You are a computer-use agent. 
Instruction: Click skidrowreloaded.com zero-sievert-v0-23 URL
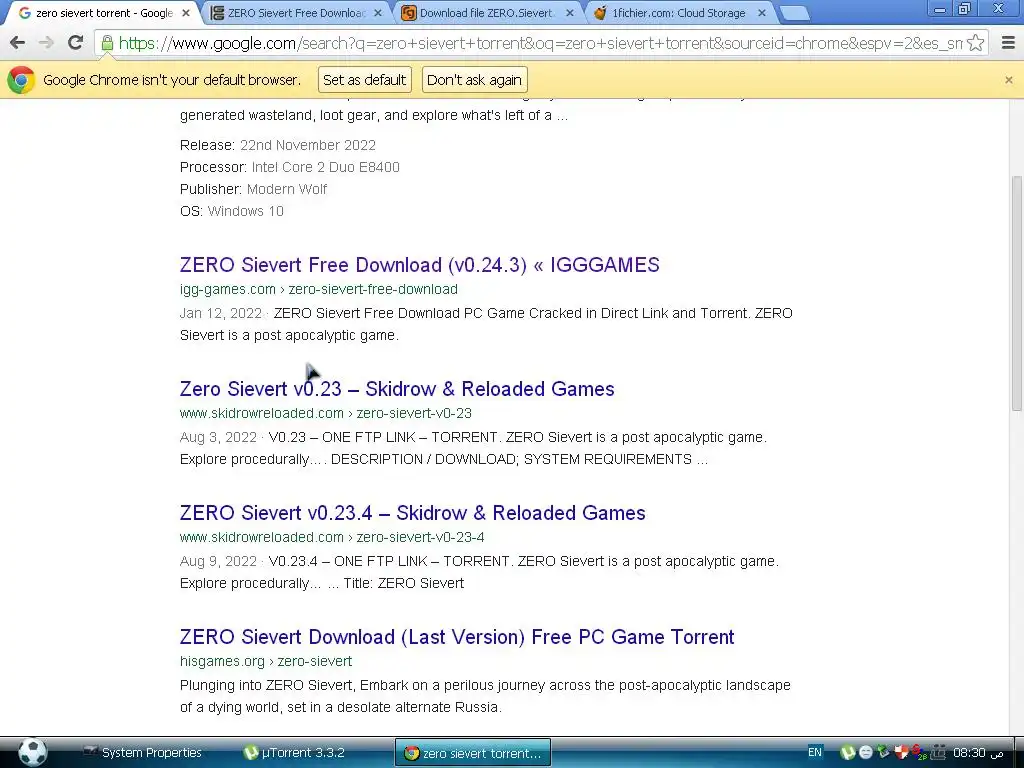(x=325, y=413)
